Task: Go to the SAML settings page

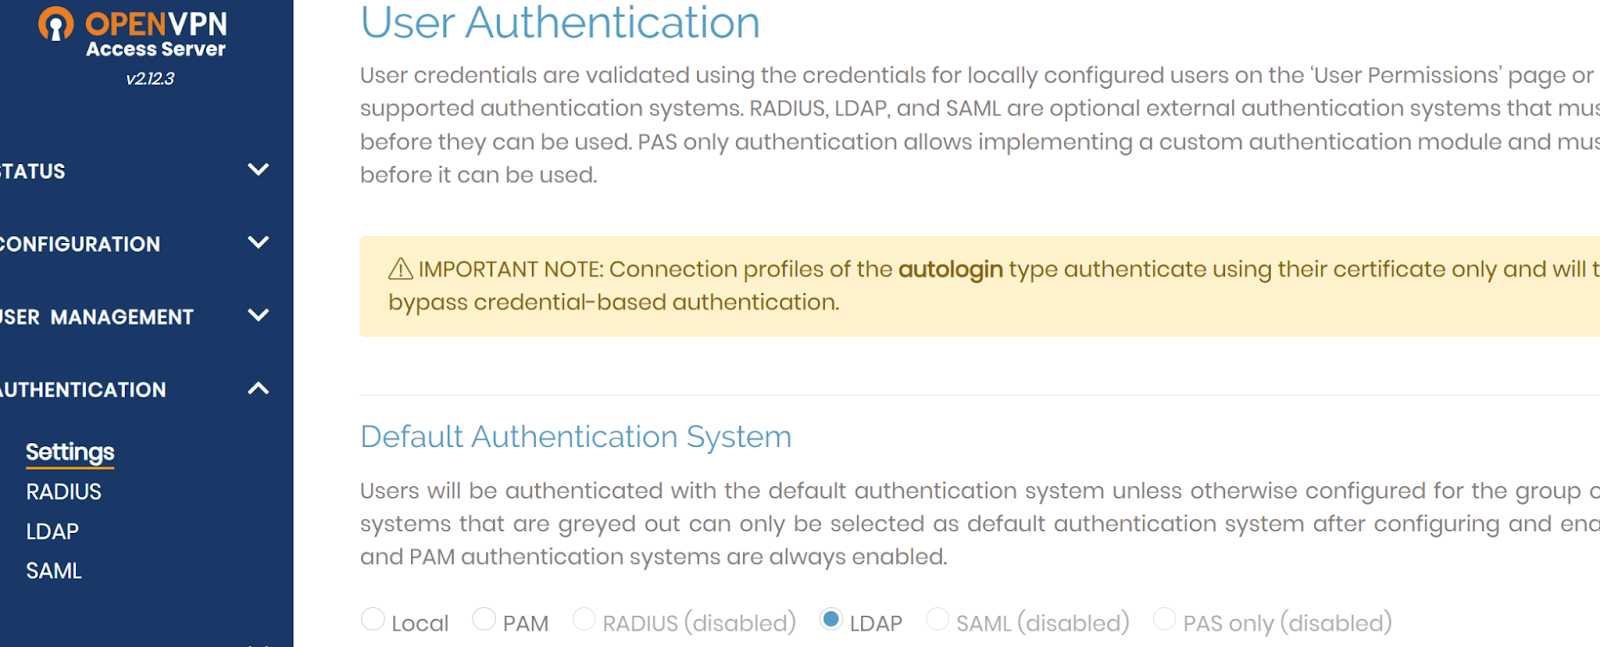Action: click(54, 571)
